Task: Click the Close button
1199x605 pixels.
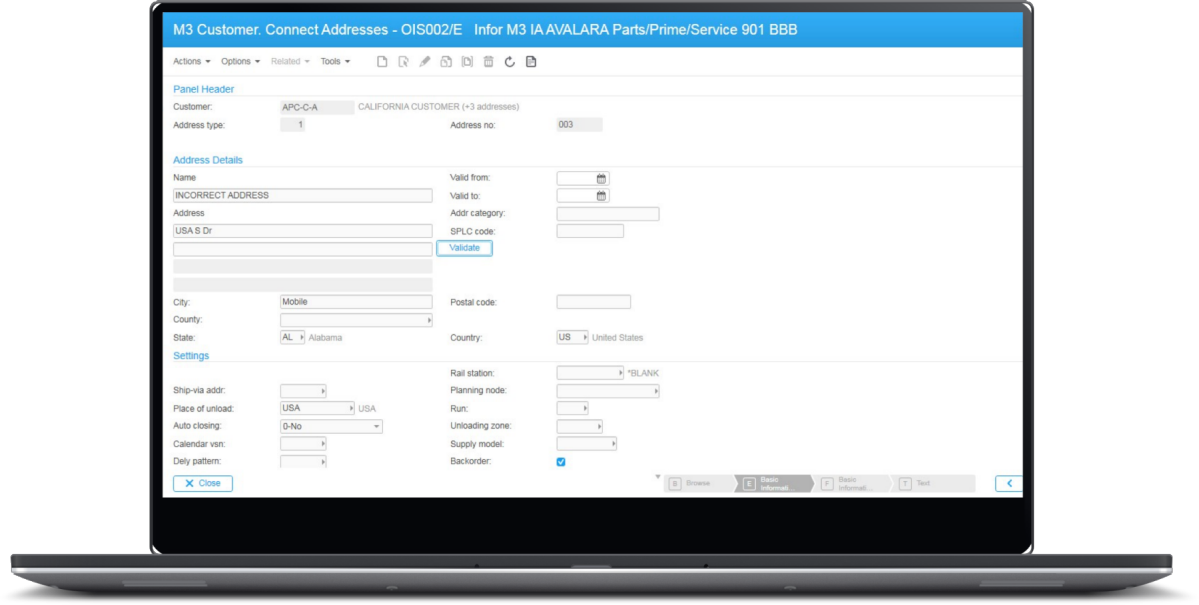Action: 203,483
